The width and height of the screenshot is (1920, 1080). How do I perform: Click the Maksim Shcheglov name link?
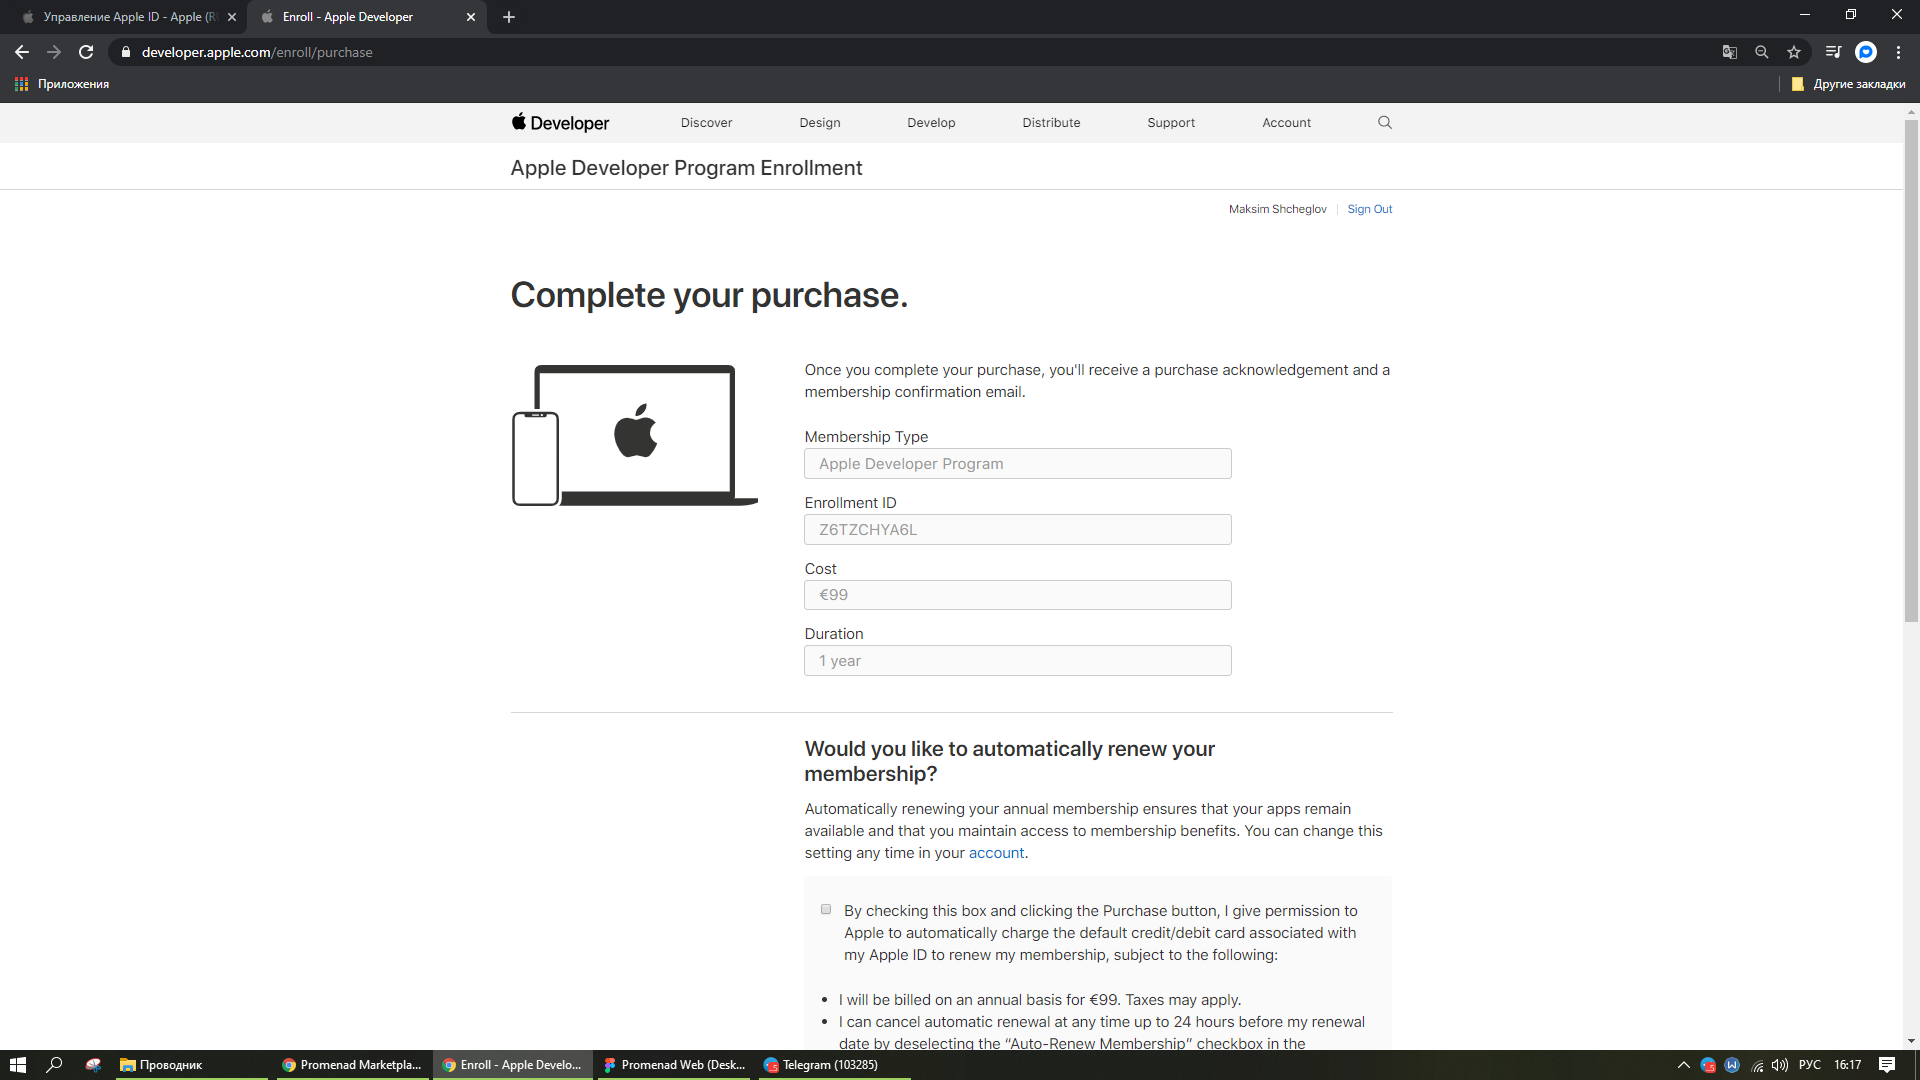click(1277, 209)
